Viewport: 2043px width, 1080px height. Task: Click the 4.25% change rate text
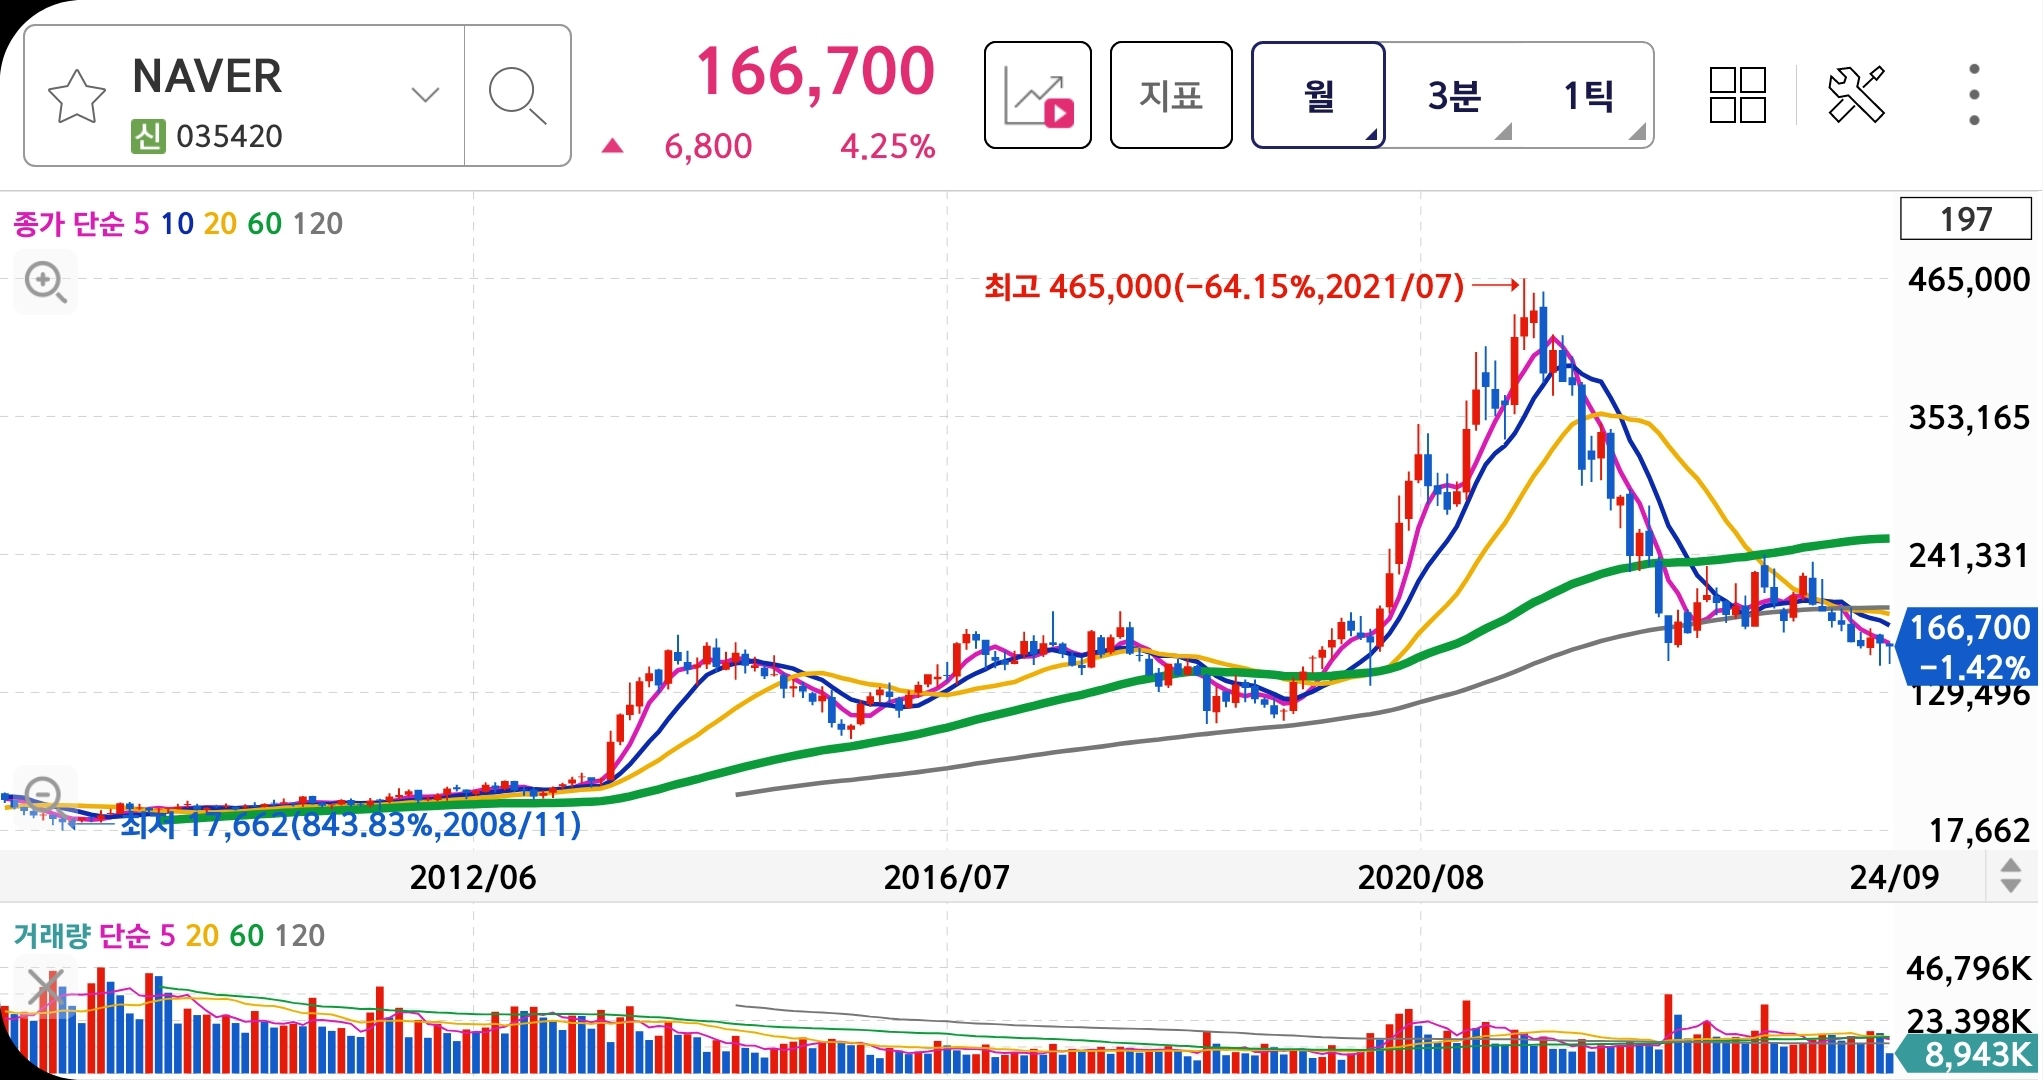point(887,147)
